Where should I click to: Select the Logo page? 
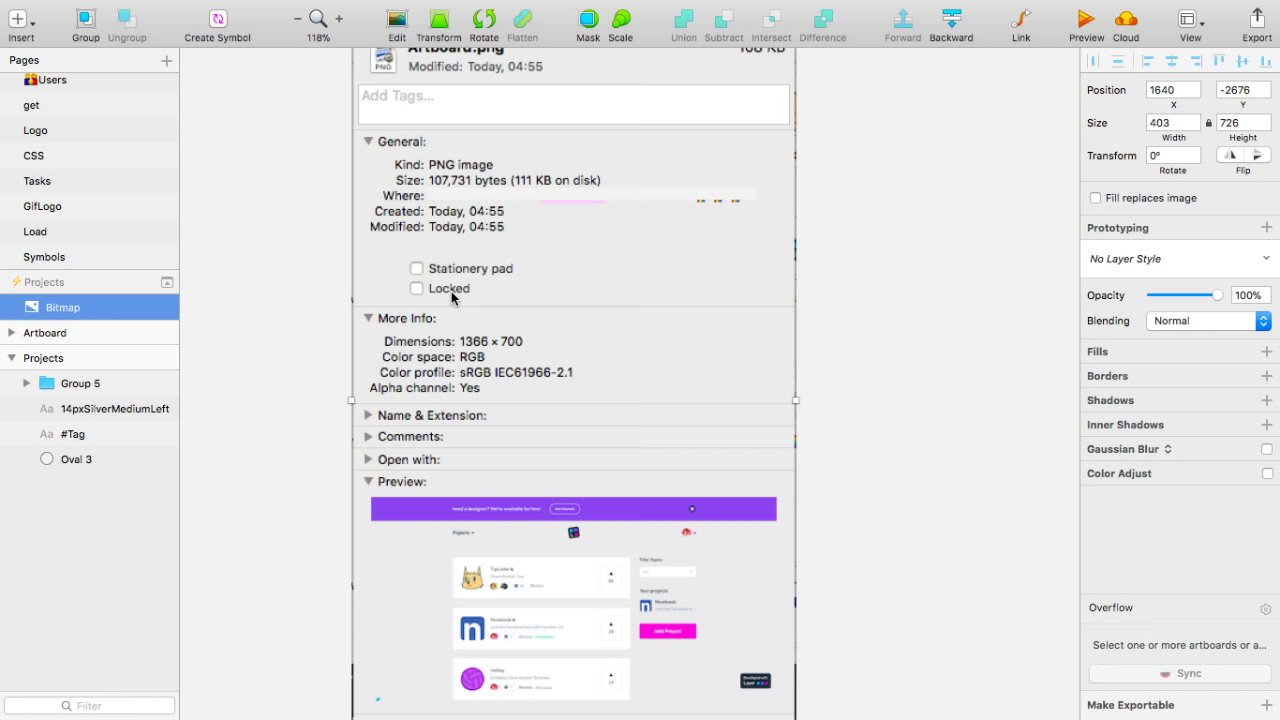(x=35, y=130)
